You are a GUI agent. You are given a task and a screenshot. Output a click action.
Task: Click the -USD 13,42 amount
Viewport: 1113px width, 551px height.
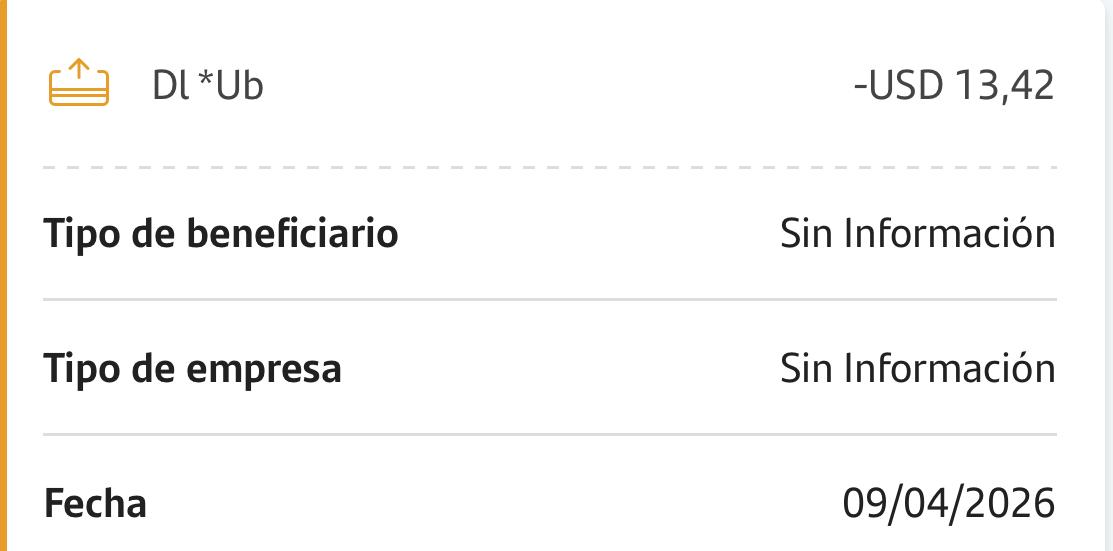coord(954,86)
